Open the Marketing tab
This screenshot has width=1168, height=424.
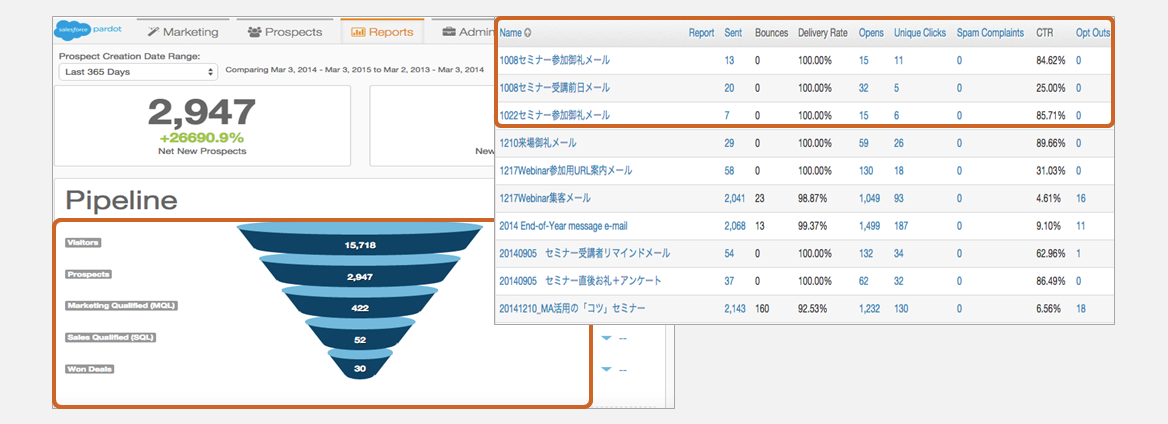182,32
